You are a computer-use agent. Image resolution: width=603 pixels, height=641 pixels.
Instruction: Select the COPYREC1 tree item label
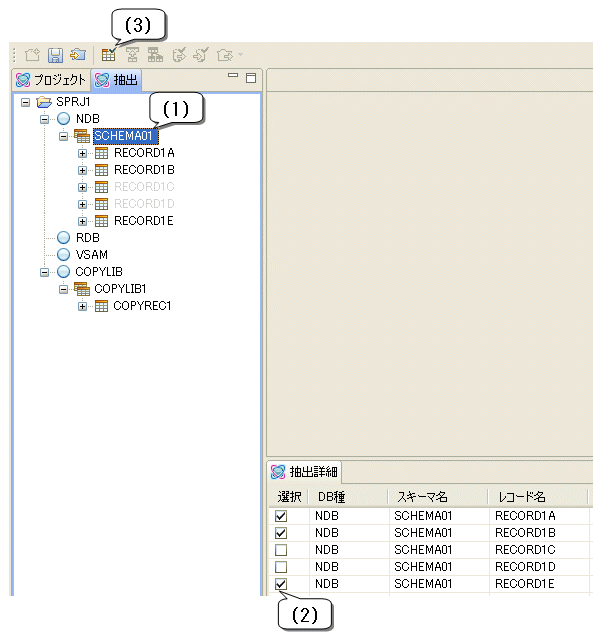click(x=142, y=306)
